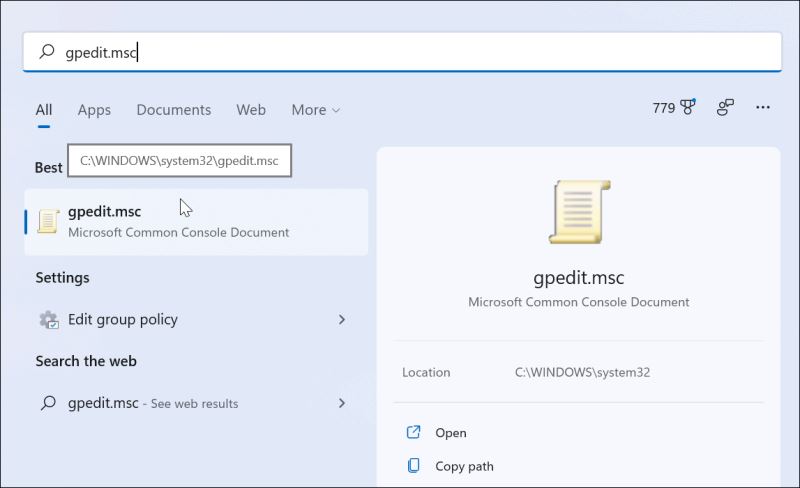
Task: Open the three-dot options menu
Action: click(x=763, y=107)
